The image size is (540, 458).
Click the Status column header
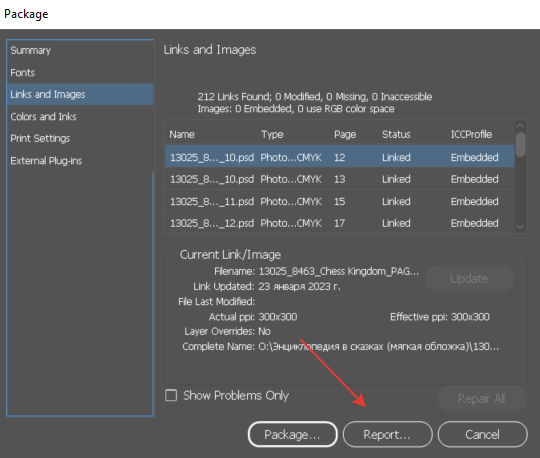396,134
